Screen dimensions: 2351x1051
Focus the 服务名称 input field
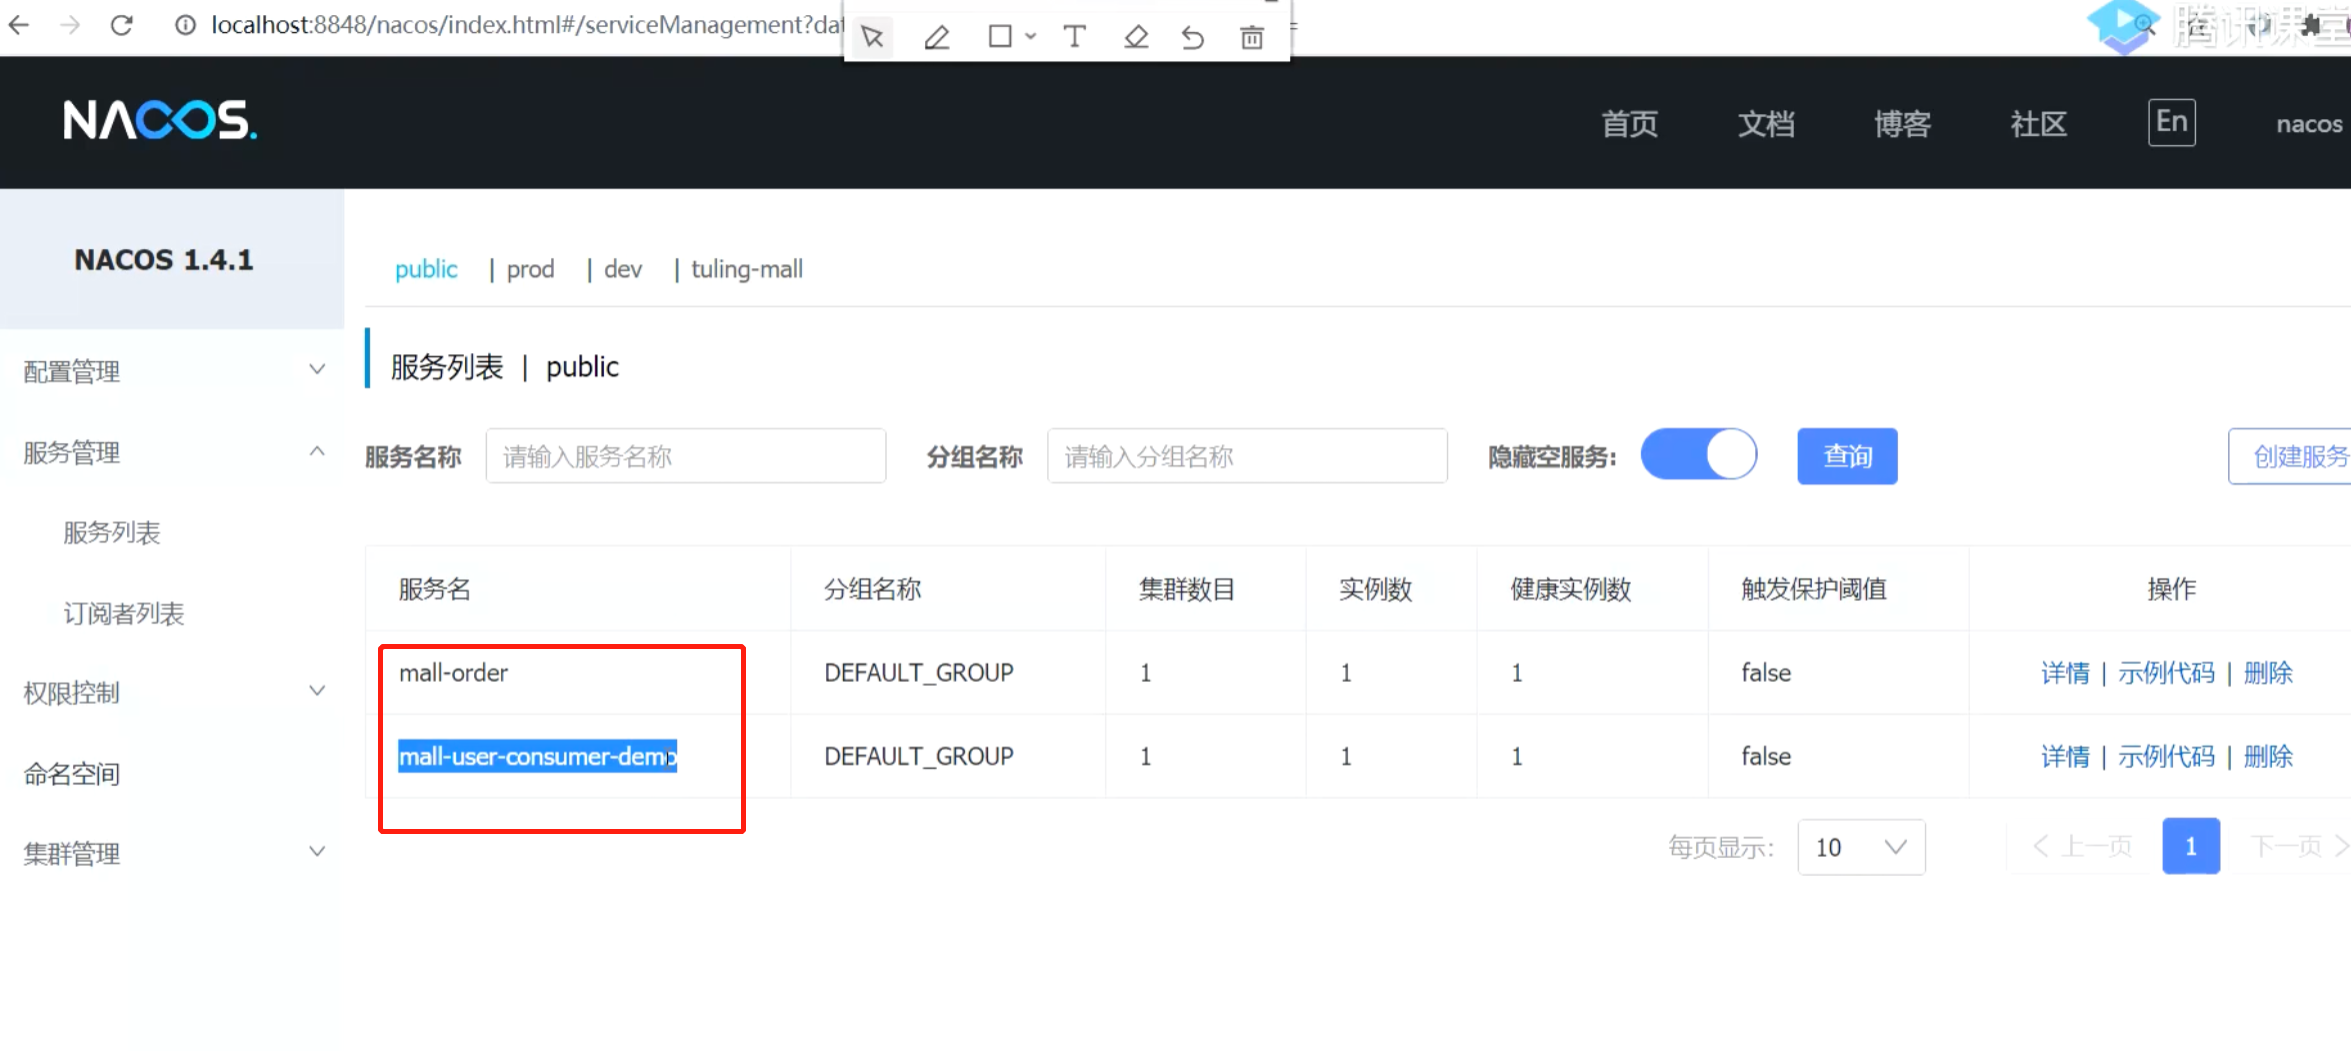(686, 456)
